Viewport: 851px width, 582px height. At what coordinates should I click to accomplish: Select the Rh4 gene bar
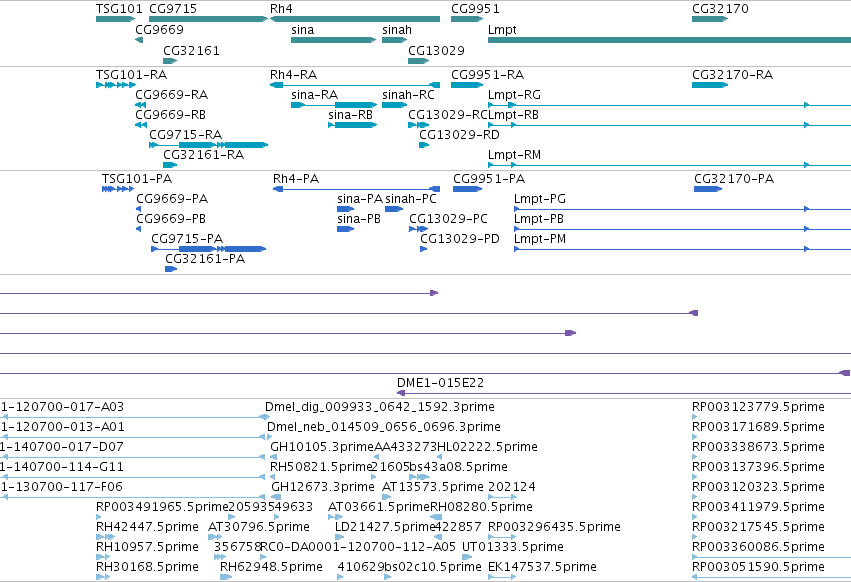coord(355,19)
